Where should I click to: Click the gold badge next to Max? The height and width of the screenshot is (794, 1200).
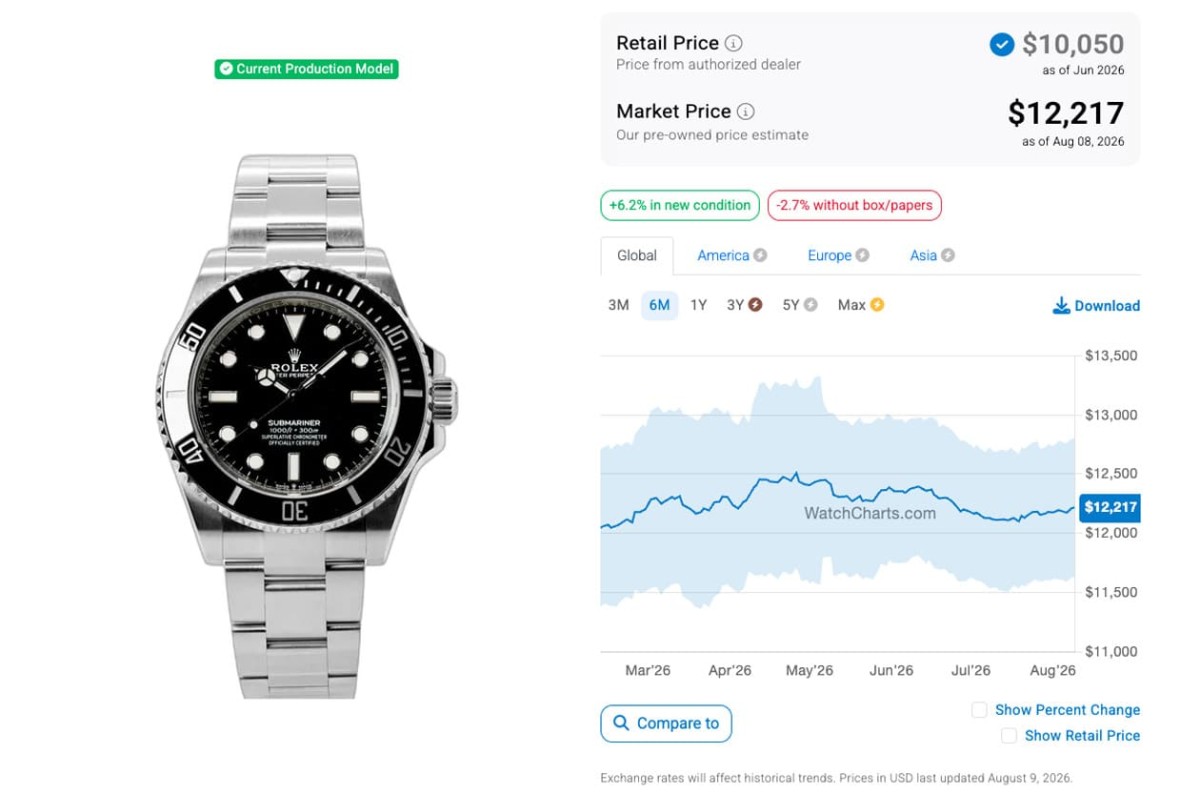pos(877,305)
